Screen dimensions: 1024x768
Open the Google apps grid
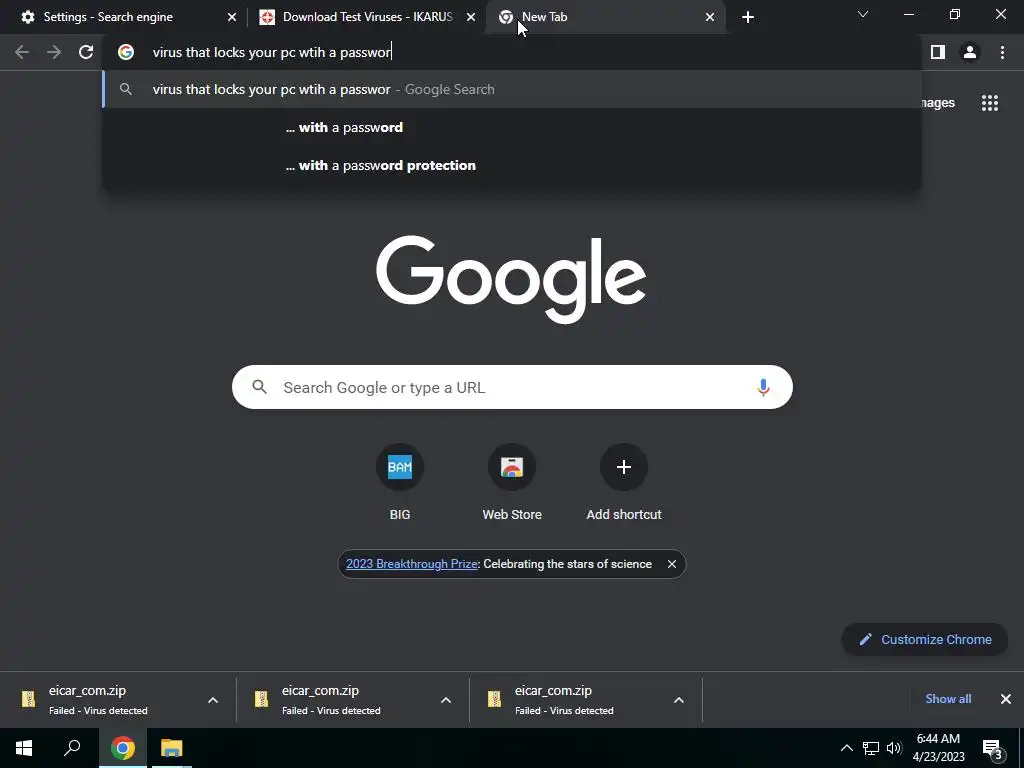coord(990,103)
